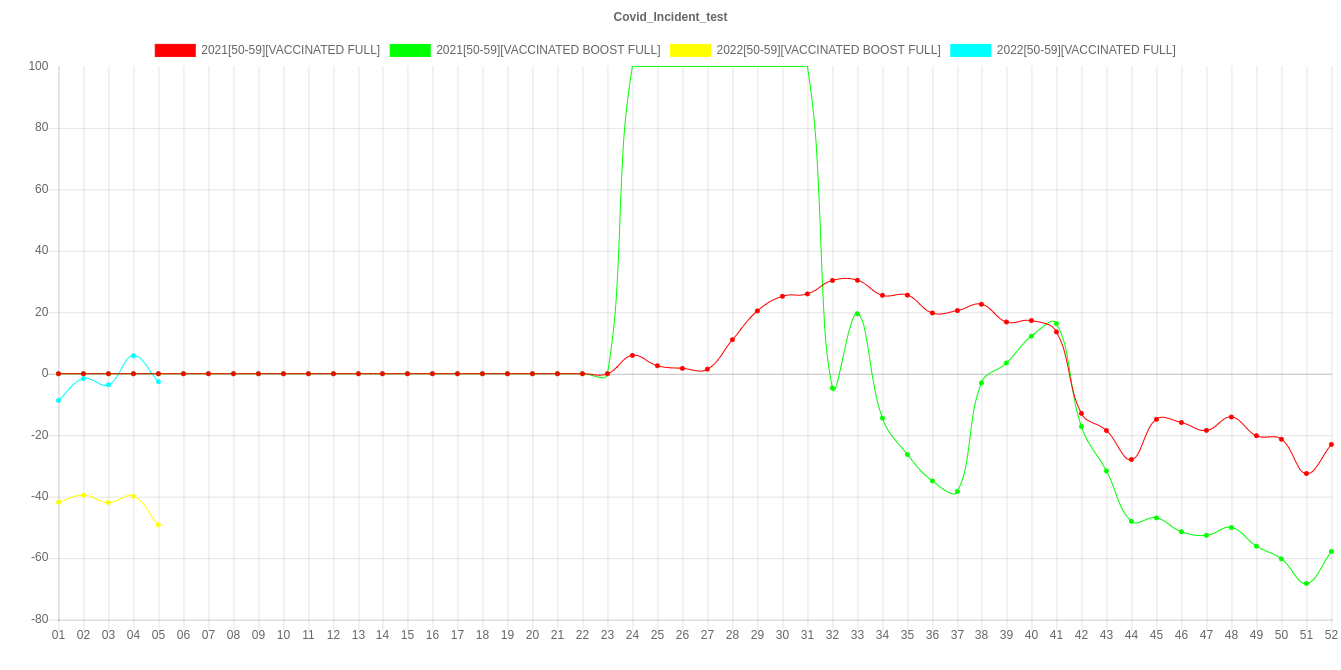1341x670 pixels.
Task: Select the cyan data point at week 01
Action: tap(58, 400)
